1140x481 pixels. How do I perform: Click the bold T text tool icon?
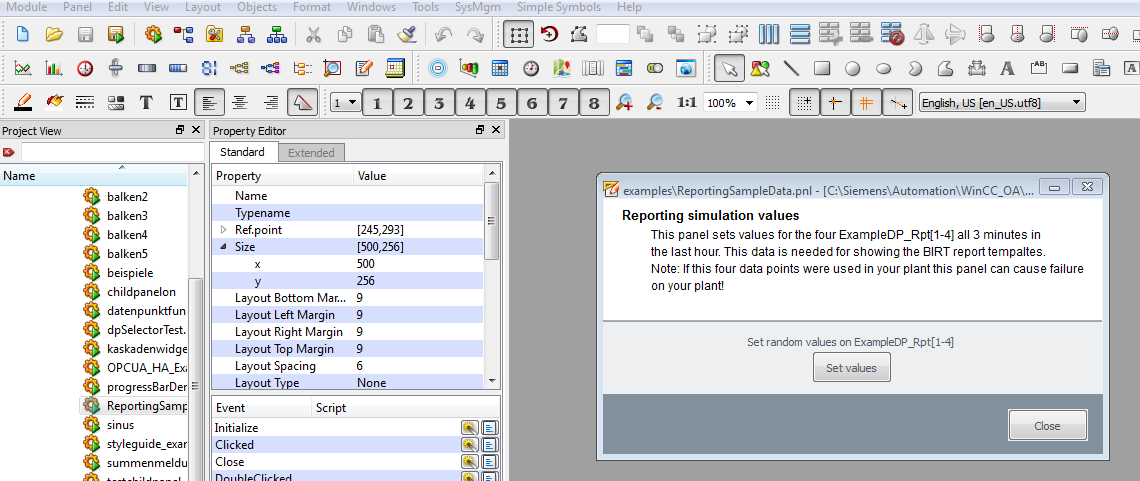coord(146,103)
